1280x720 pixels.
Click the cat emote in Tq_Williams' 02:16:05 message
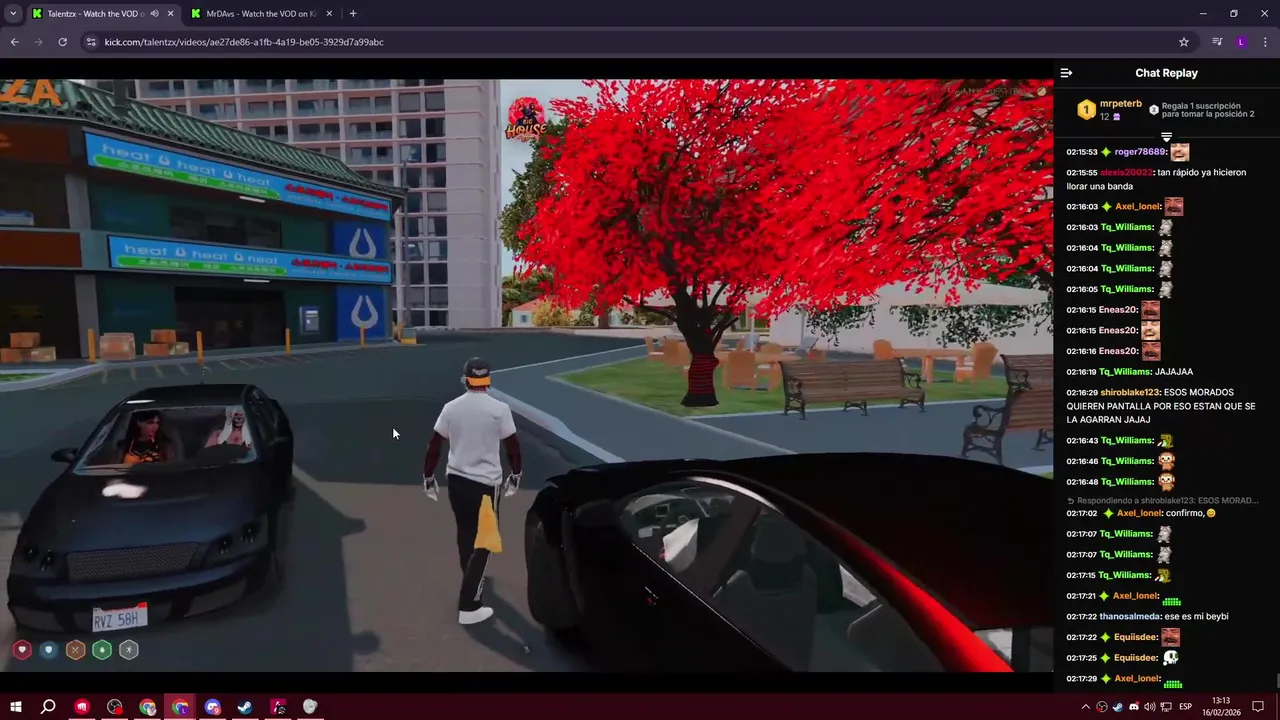pos(1164,289)
